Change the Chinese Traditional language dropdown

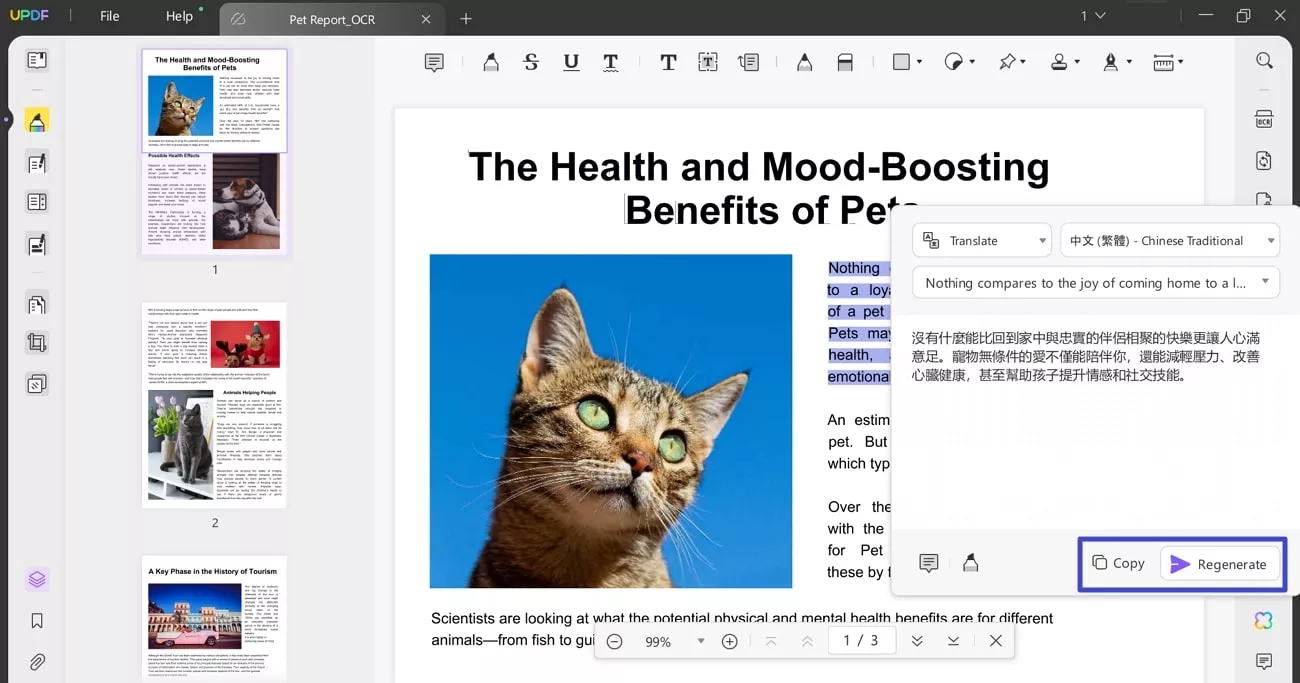[x=1170, y=241]
